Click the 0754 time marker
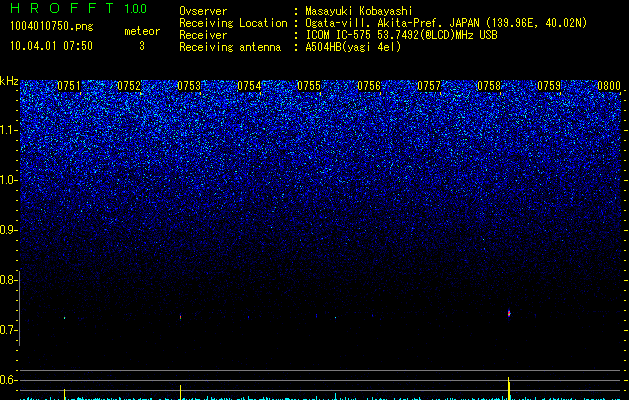The width and height of the screenshot is (629, 400). (x=249, y=86)
